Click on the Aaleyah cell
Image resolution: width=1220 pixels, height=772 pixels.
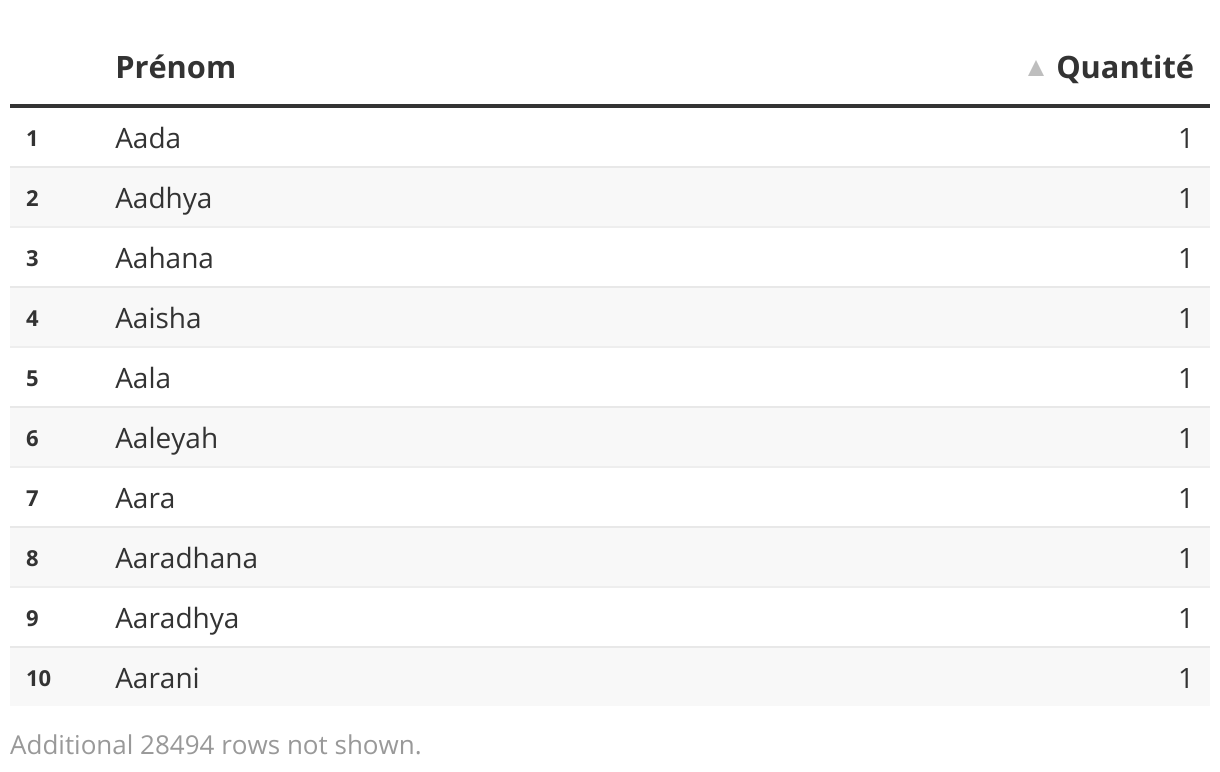click(166, 438)
